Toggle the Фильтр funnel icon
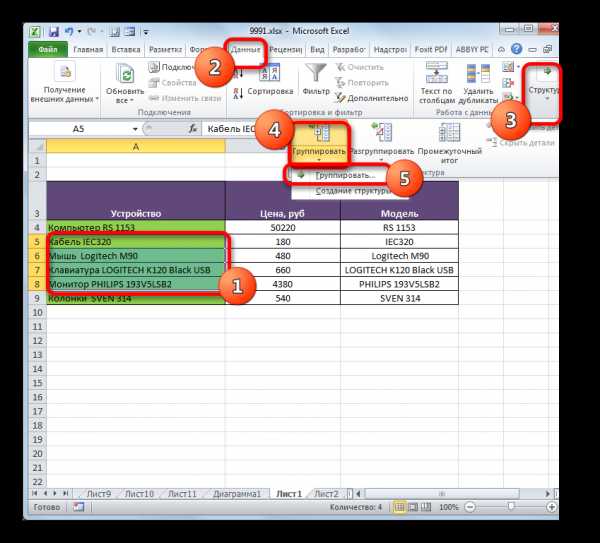The height and width of the screenshot is (543, 600). pos(315,73)
